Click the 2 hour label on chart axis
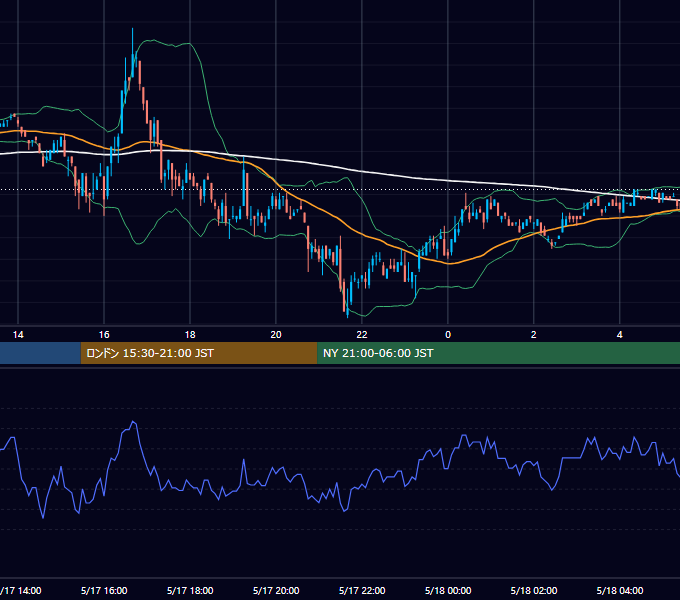This screenshot has width=680, height=600. [533, 335]
